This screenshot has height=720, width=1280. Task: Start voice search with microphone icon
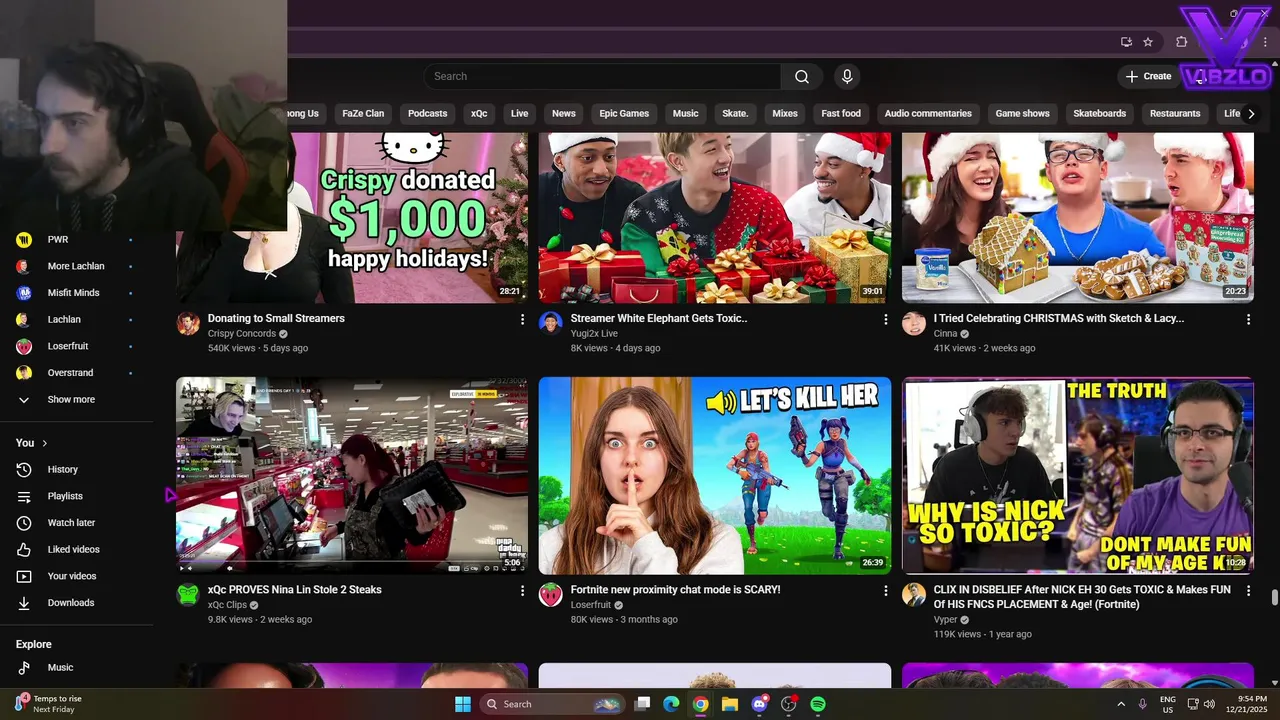(847, 77)
